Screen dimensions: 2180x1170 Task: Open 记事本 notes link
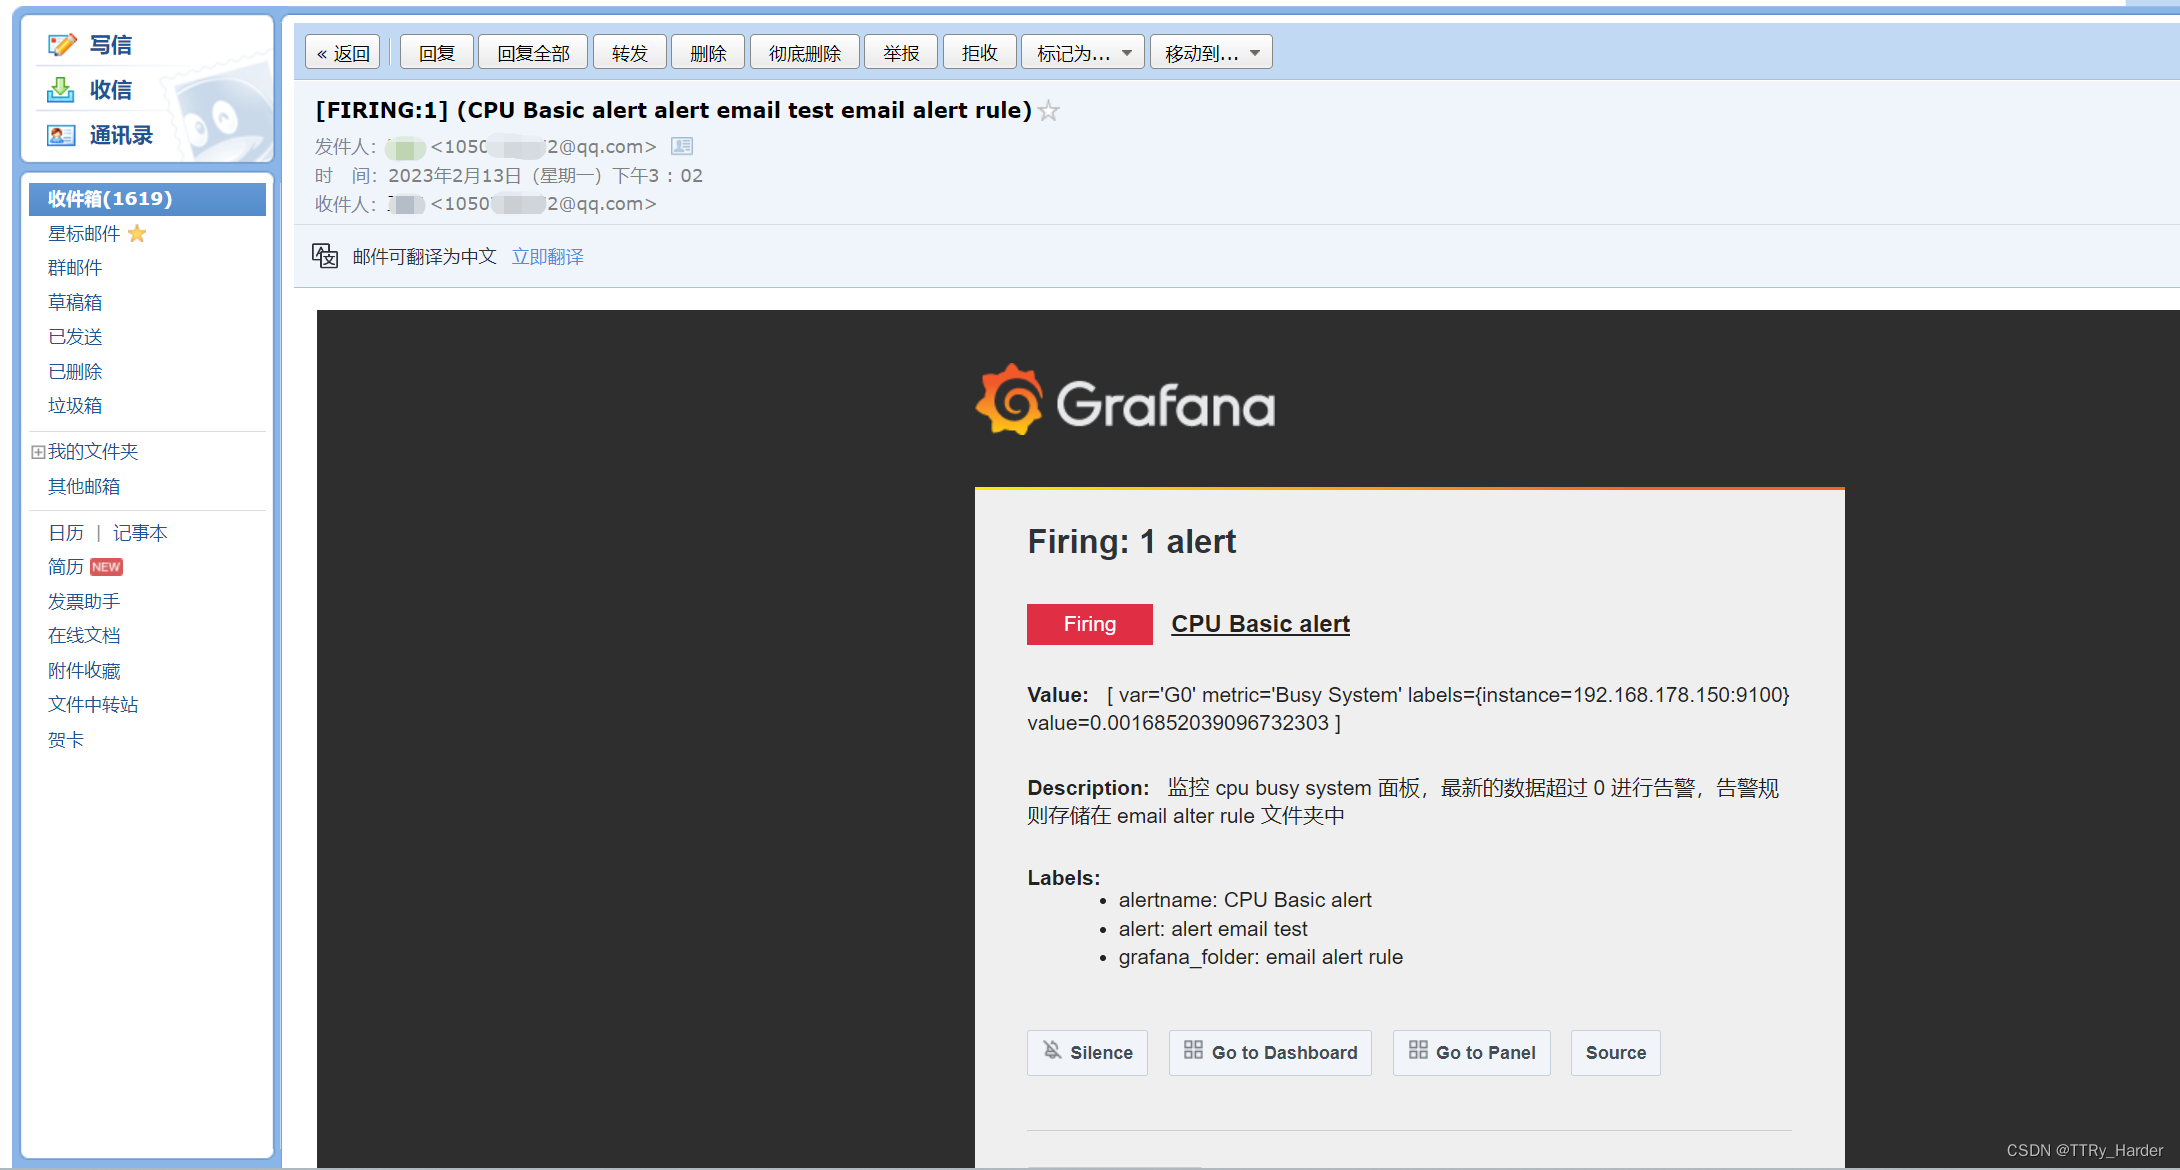[x=140, y=533]
